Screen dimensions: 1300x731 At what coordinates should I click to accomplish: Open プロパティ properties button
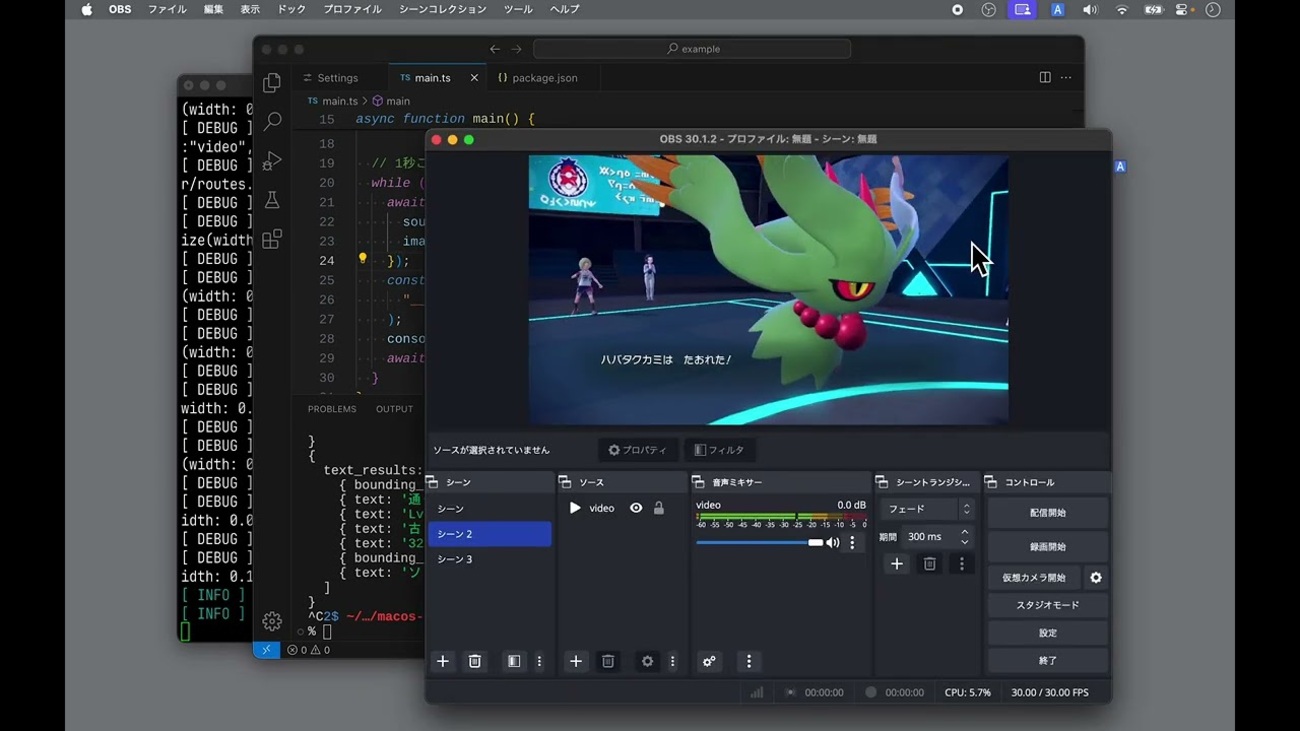click(638, 450)
